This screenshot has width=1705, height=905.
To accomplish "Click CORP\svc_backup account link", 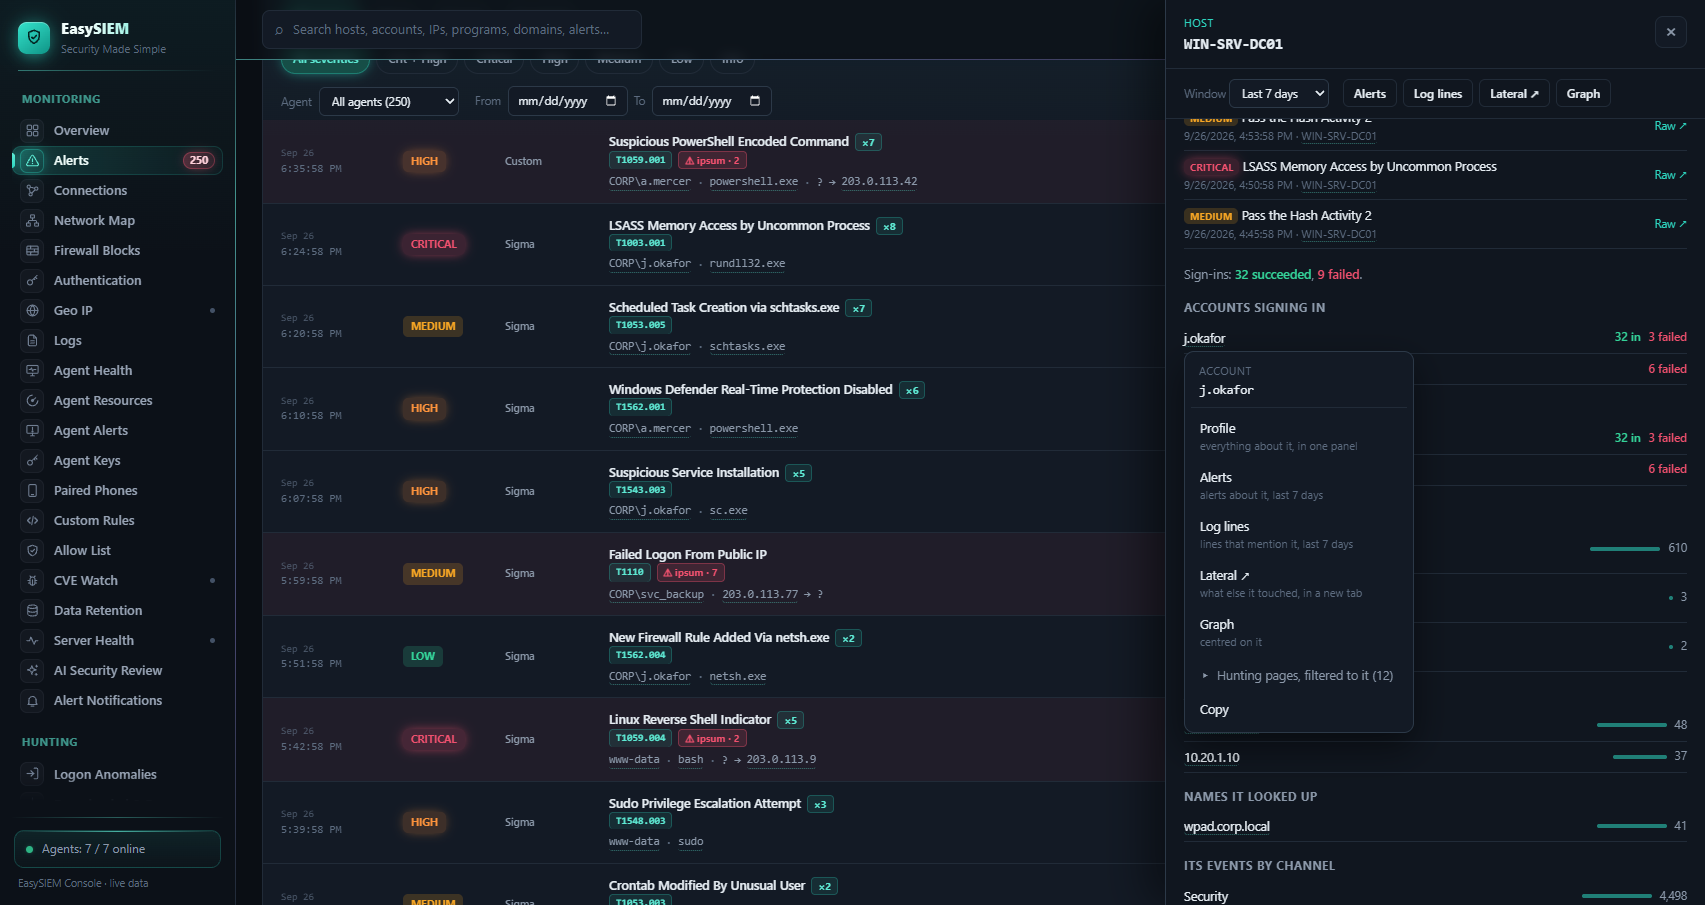I will point(656,595).
